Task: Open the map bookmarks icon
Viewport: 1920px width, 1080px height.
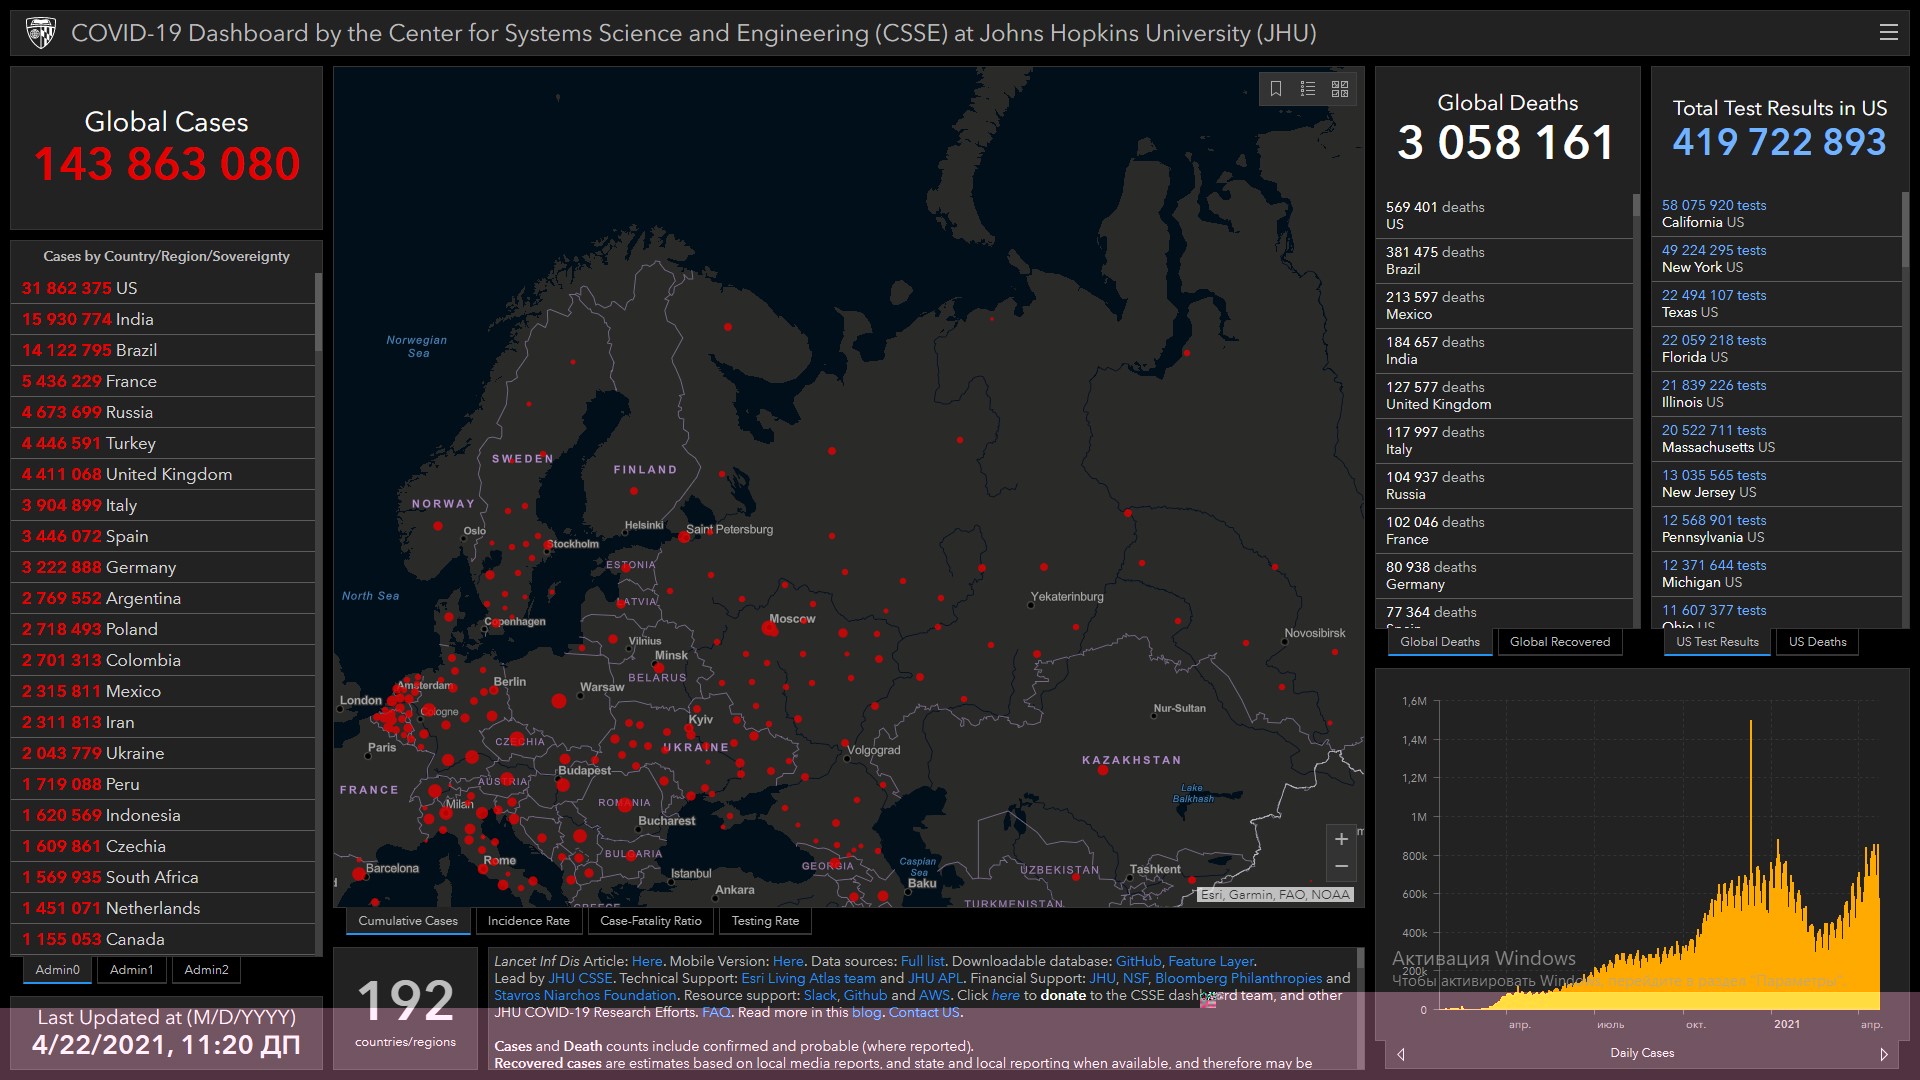Action: (x=1276, y=89)
